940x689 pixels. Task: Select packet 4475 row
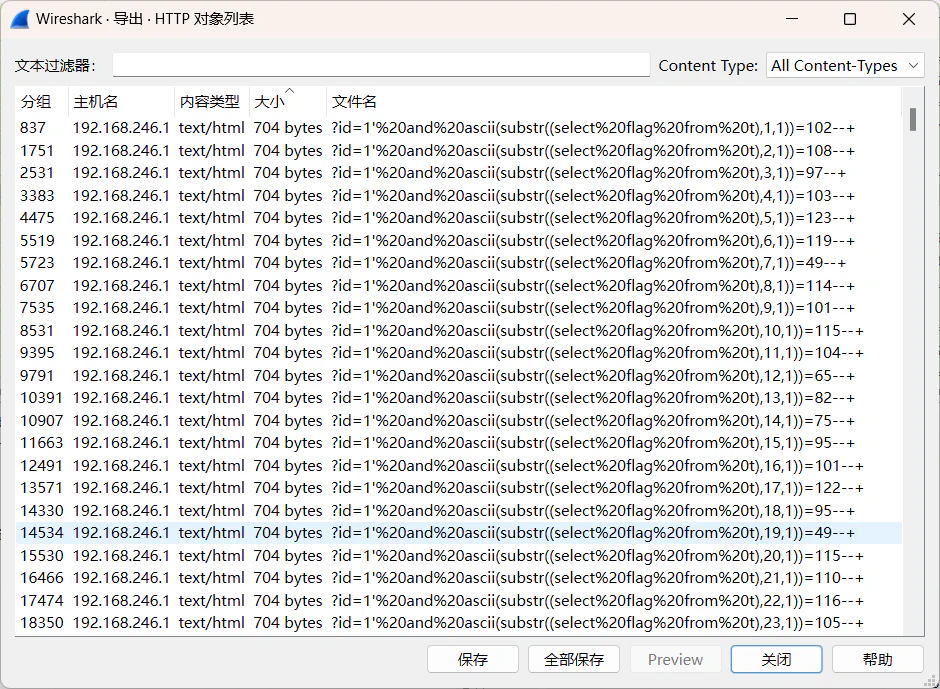(x=459, y=218)
